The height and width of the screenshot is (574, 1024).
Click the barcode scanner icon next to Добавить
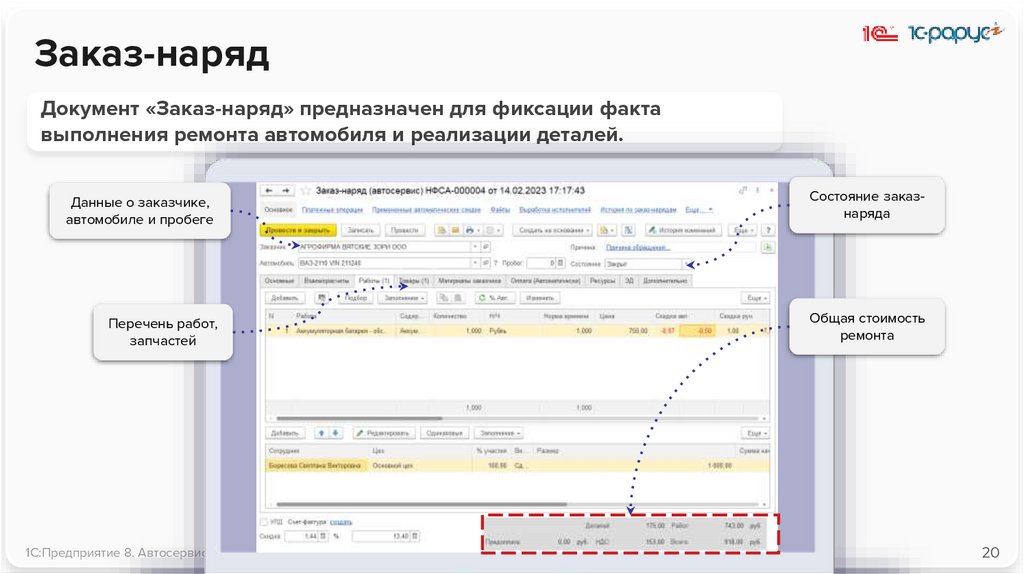tap(321, 298)
